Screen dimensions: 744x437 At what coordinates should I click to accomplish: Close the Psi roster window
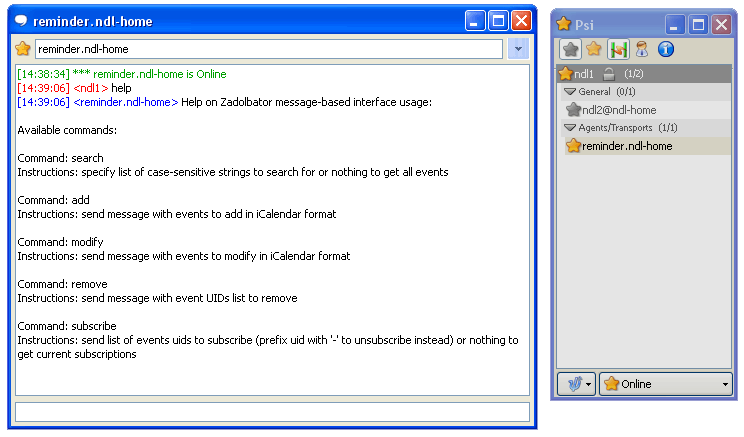[722, 24]
